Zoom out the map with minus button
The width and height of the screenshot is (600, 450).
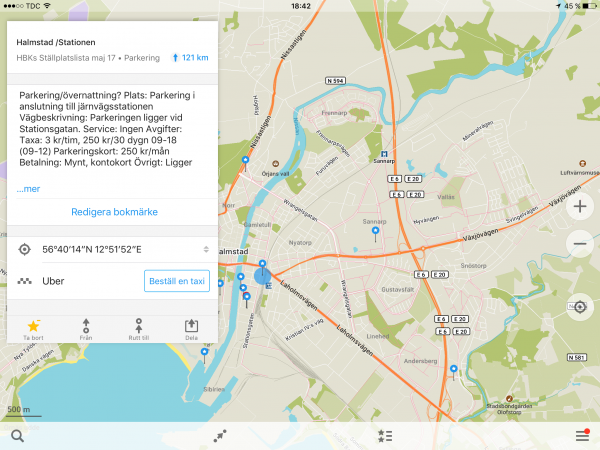pyautogui.click(x=580, y=244)
